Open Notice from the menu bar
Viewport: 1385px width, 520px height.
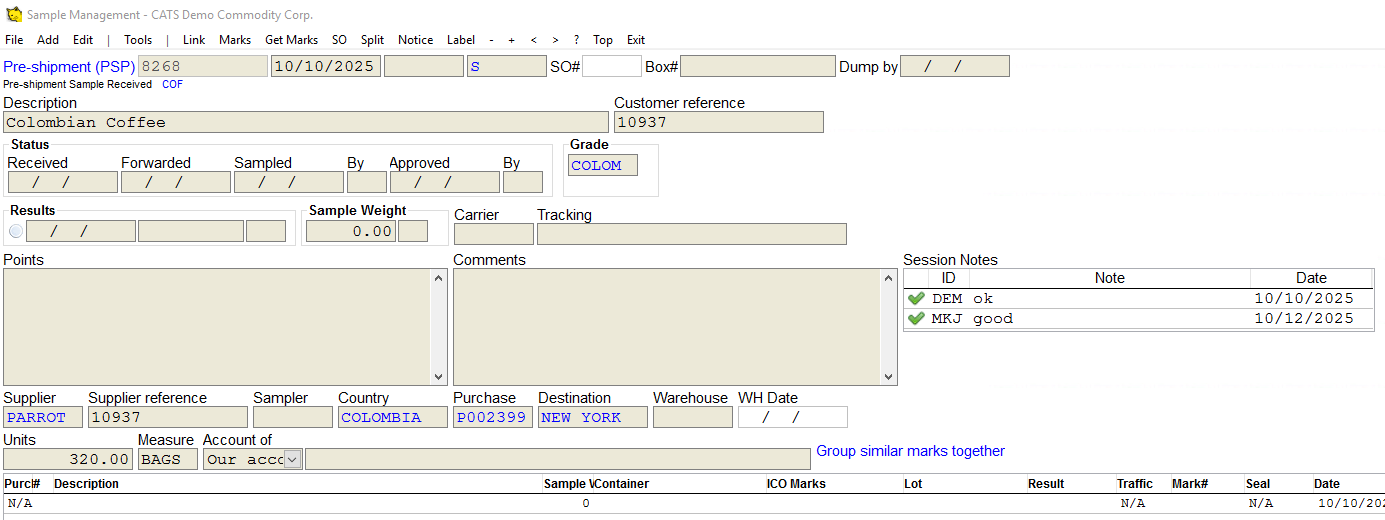coord(416,40)
